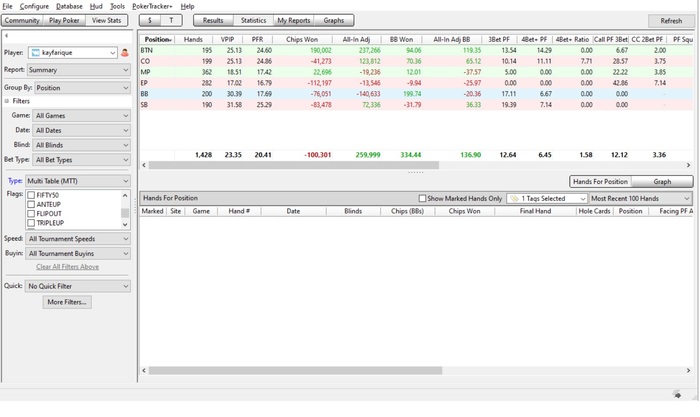Click the status icon in bottom right corner
Image resolution: width=700 pixels, height=417 pixels.
(x=677, y=394)
